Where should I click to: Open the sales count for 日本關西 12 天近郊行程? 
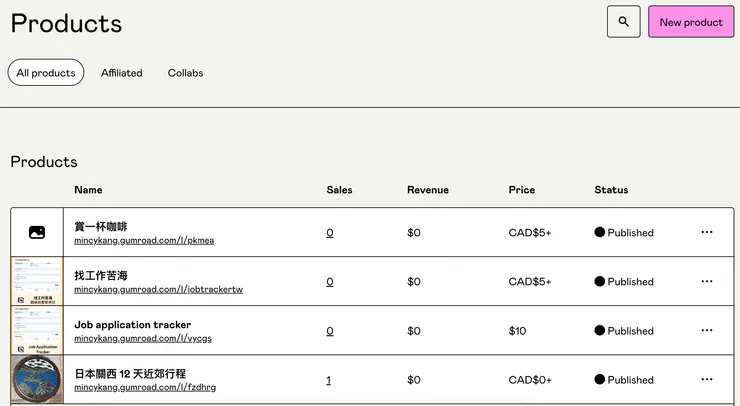coord(330,380)
